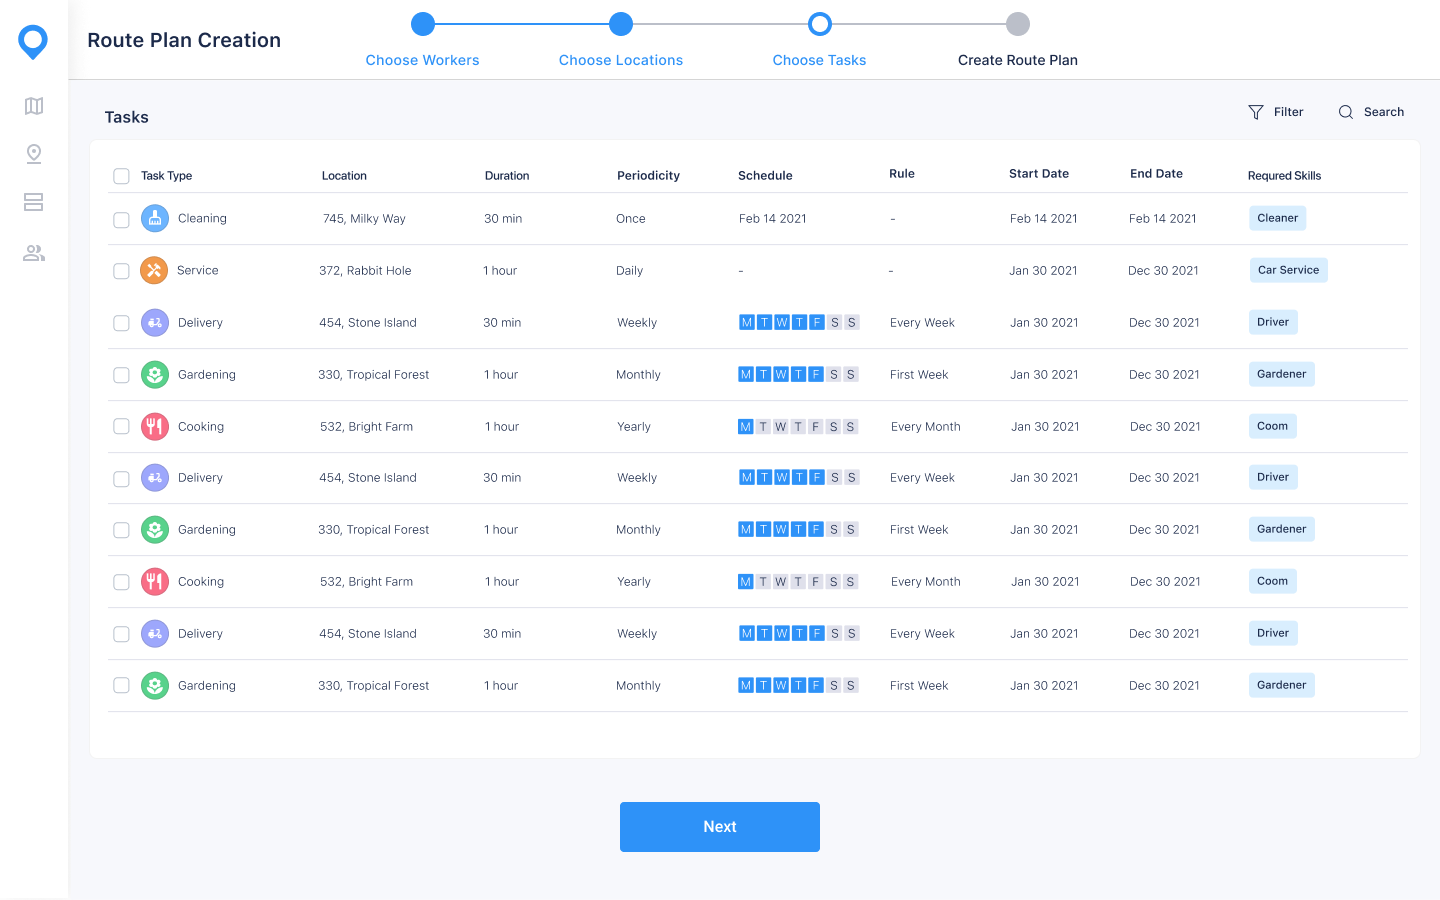Check the checkbox of the Gardening row below the first Delivery
The height and width of the screenshot is (900, 1440).
(x=121, y=375)
